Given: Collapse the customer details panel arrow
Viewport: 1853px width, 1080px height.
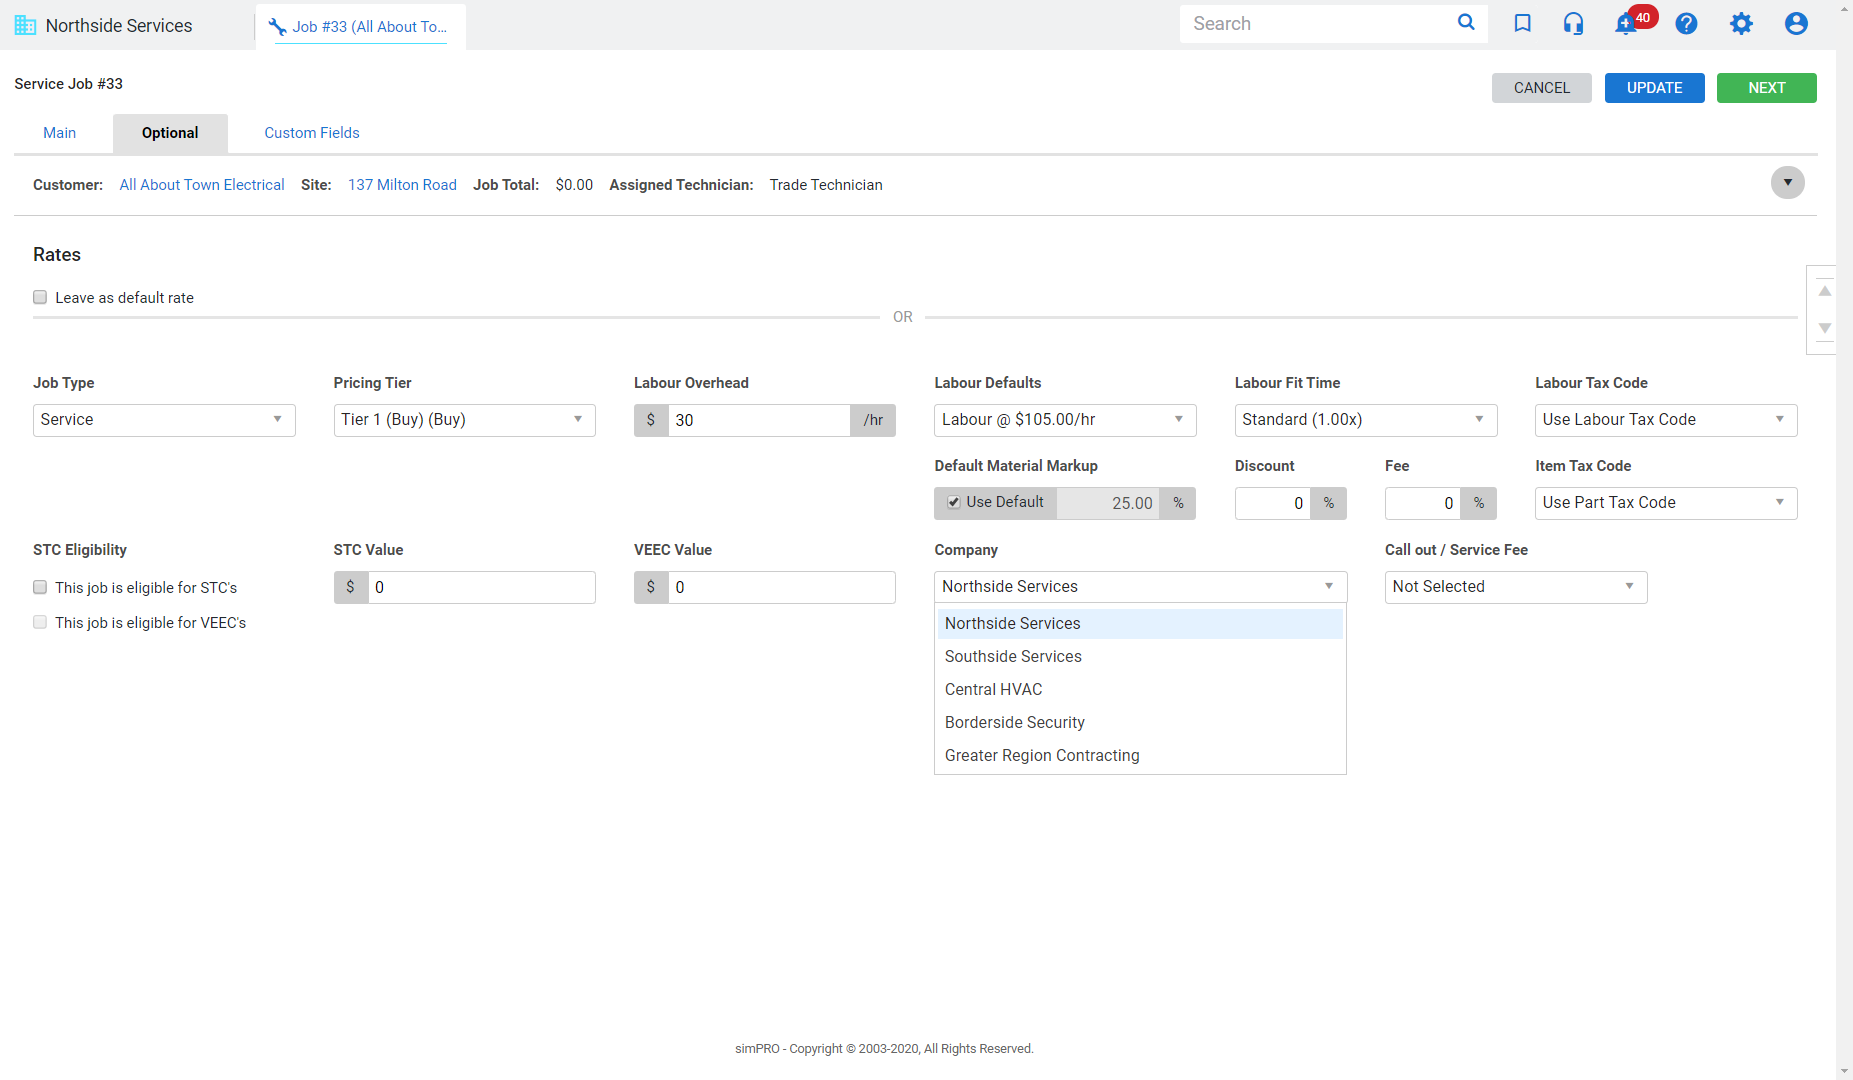Looking at the screenshot, I should point(1788,182).
